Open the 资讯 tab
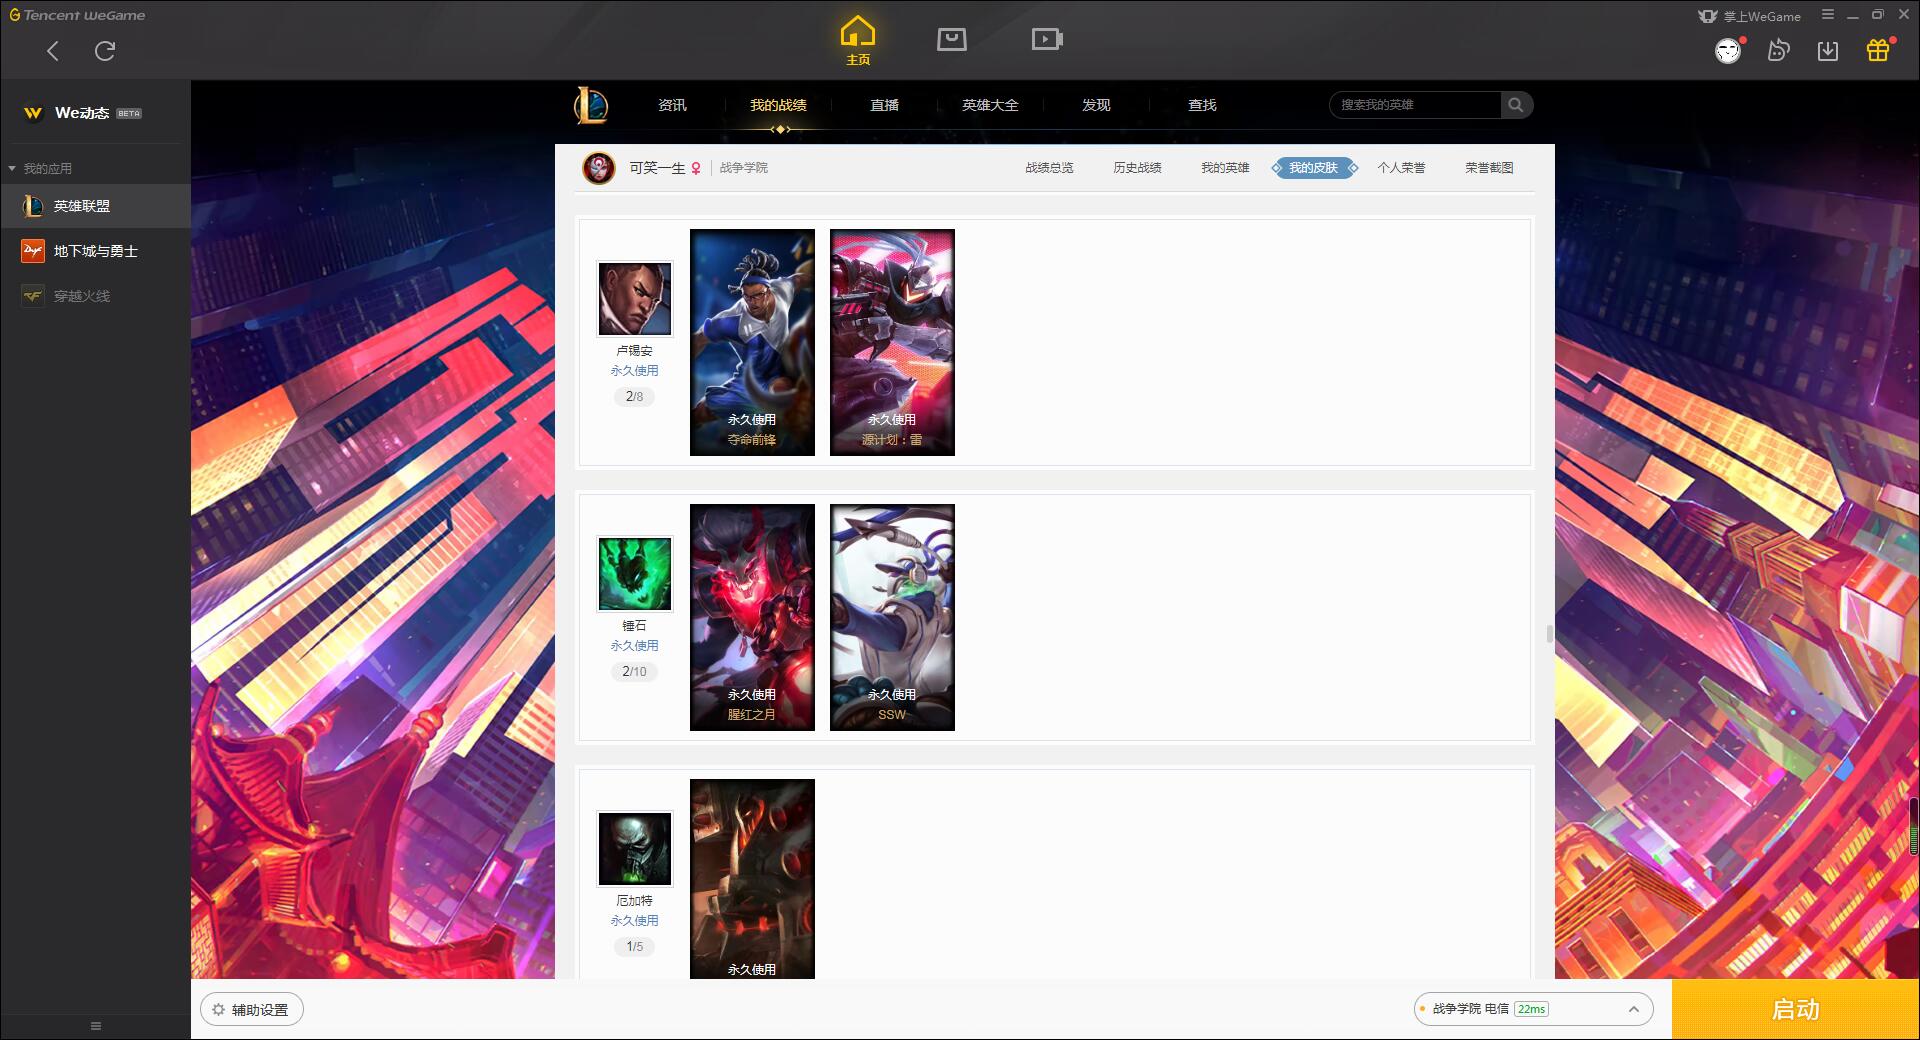 pyautogui.click(x=672, y=105)
